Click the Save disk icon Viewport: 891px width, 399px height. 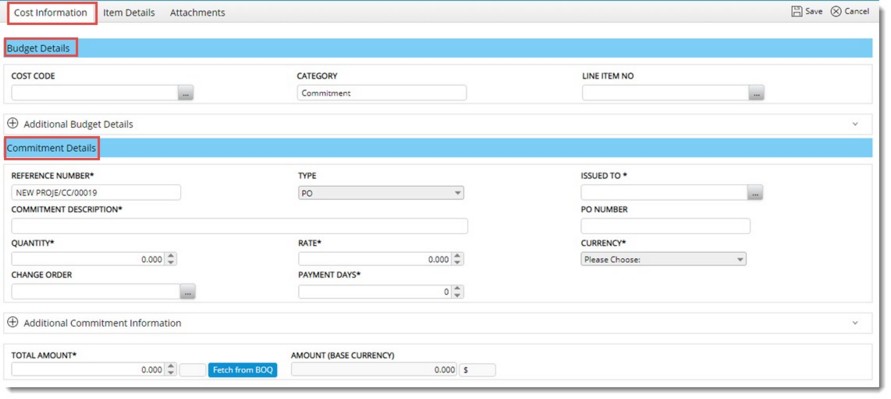pyautogui.click(x=797, y=11)
